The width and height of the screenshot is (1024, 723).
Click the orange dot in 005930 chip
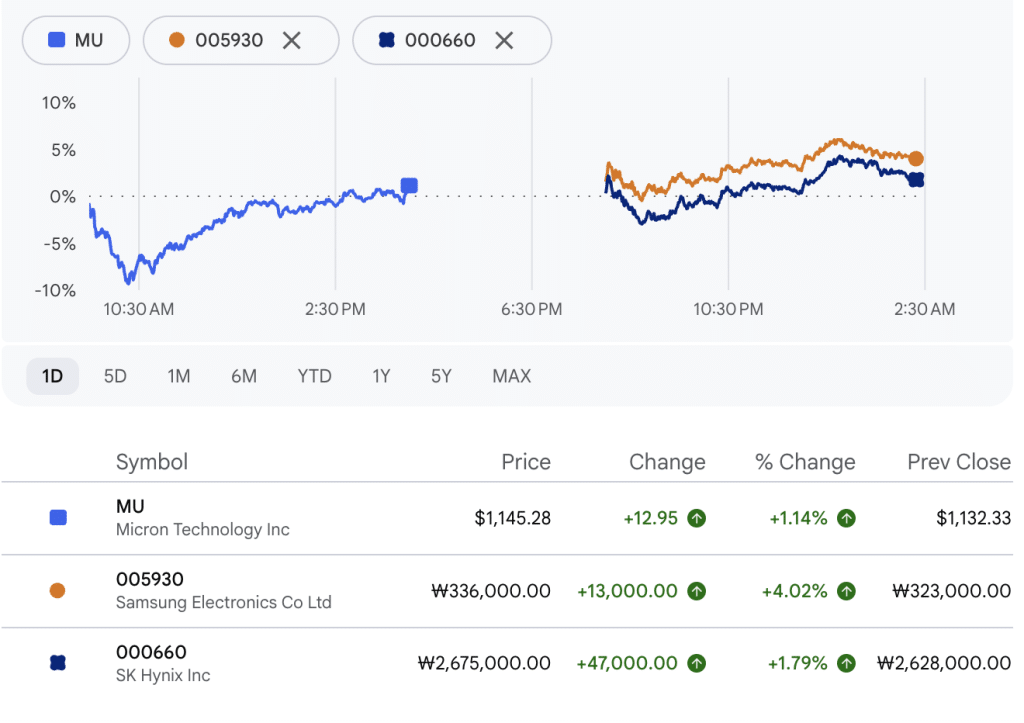click(176, 40)
